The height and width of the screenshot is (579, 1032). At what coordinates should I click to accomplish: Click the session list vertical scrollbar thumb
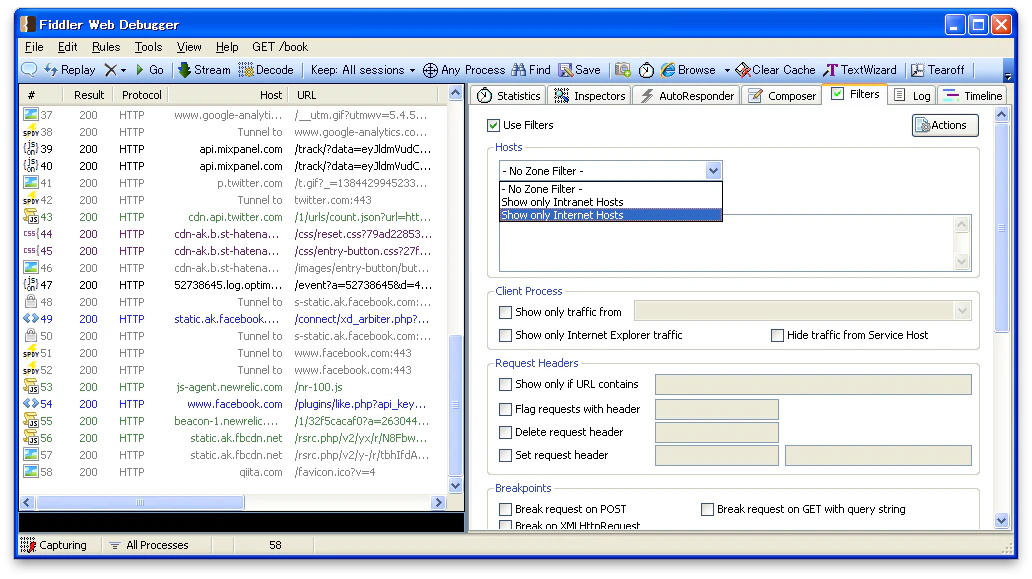coord(455,405)
